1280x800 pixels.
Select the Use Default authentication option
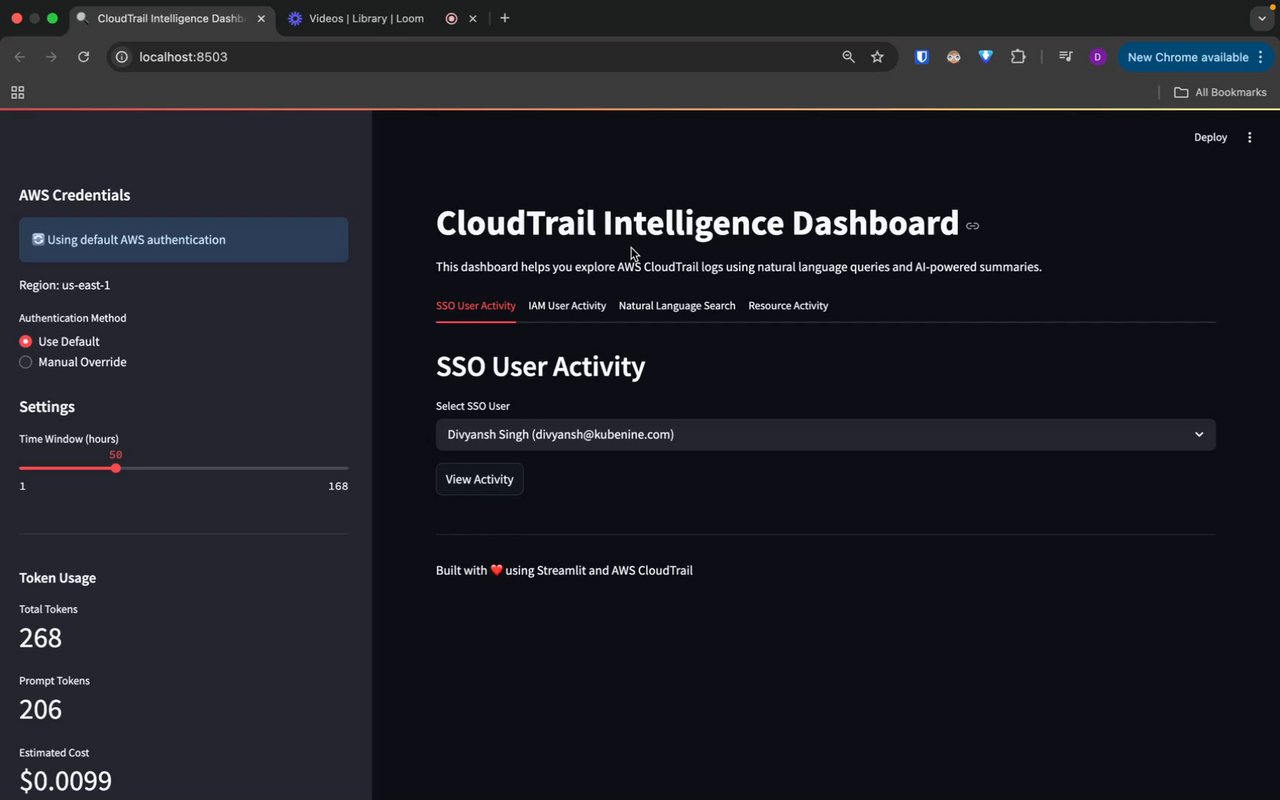coord(26,342)
